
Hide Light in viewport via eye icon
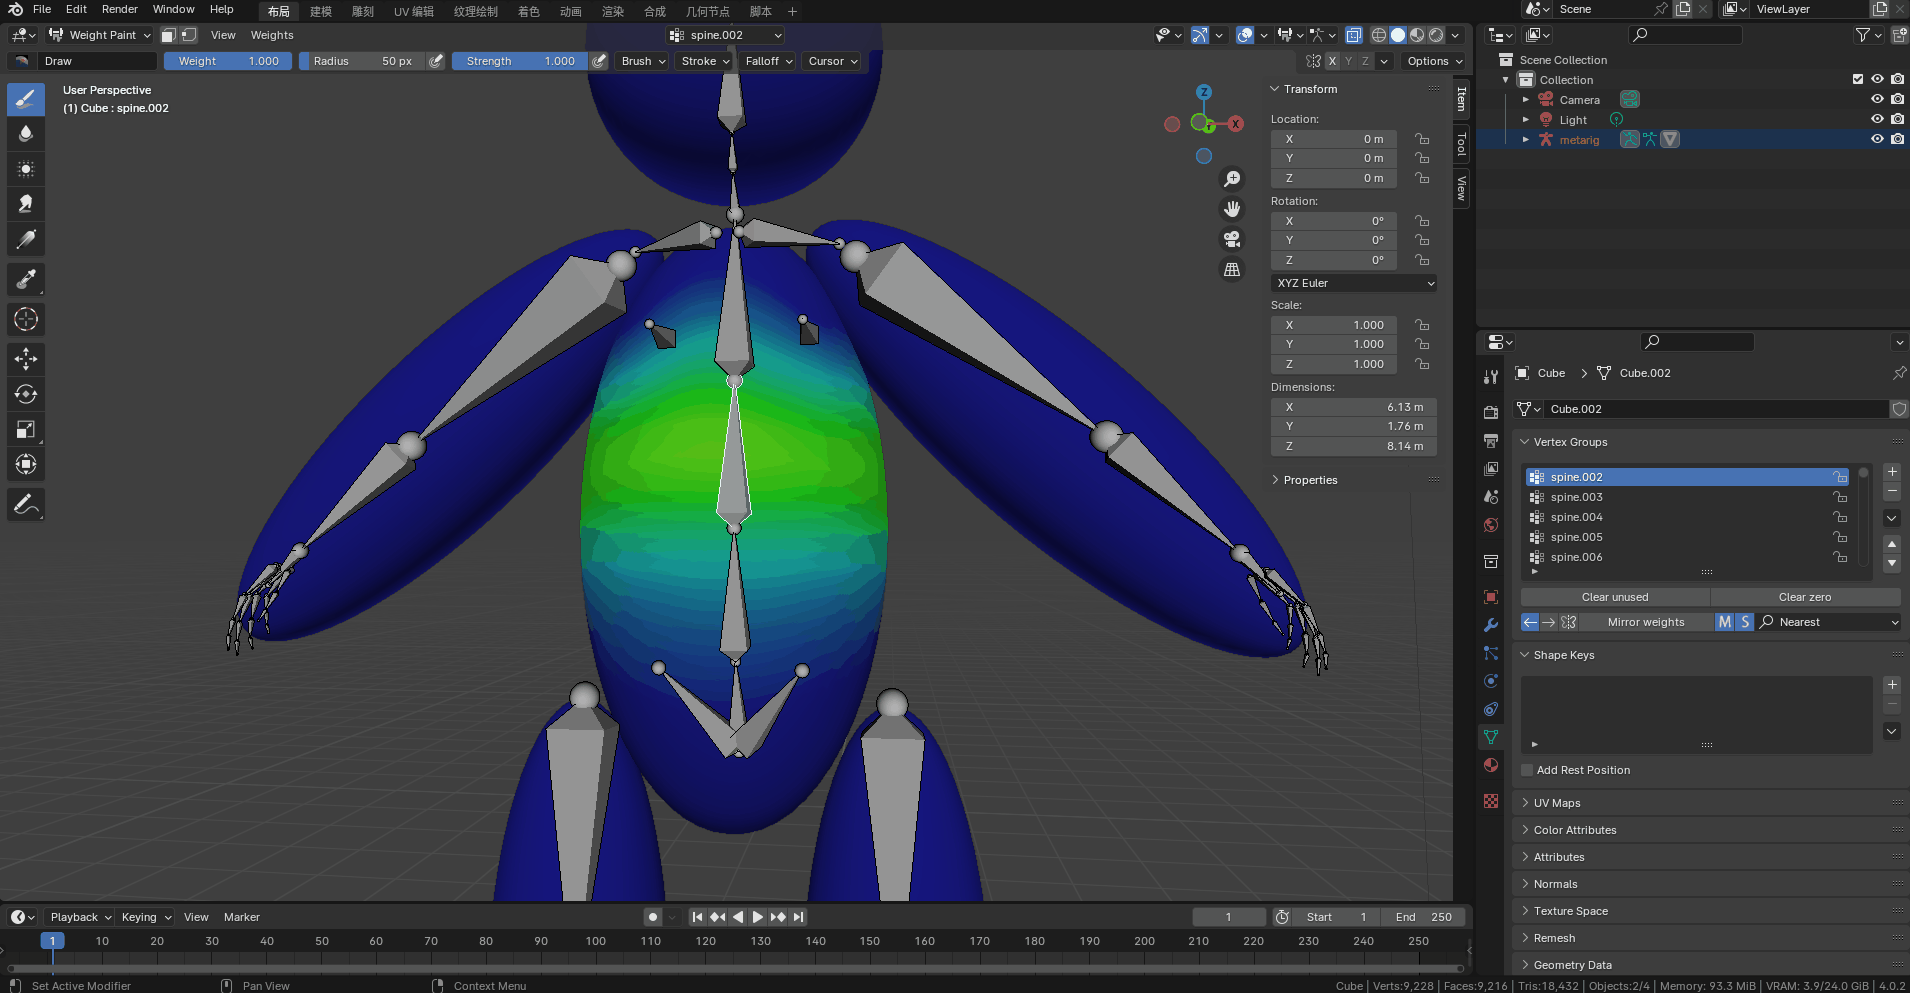[1877, 119]
